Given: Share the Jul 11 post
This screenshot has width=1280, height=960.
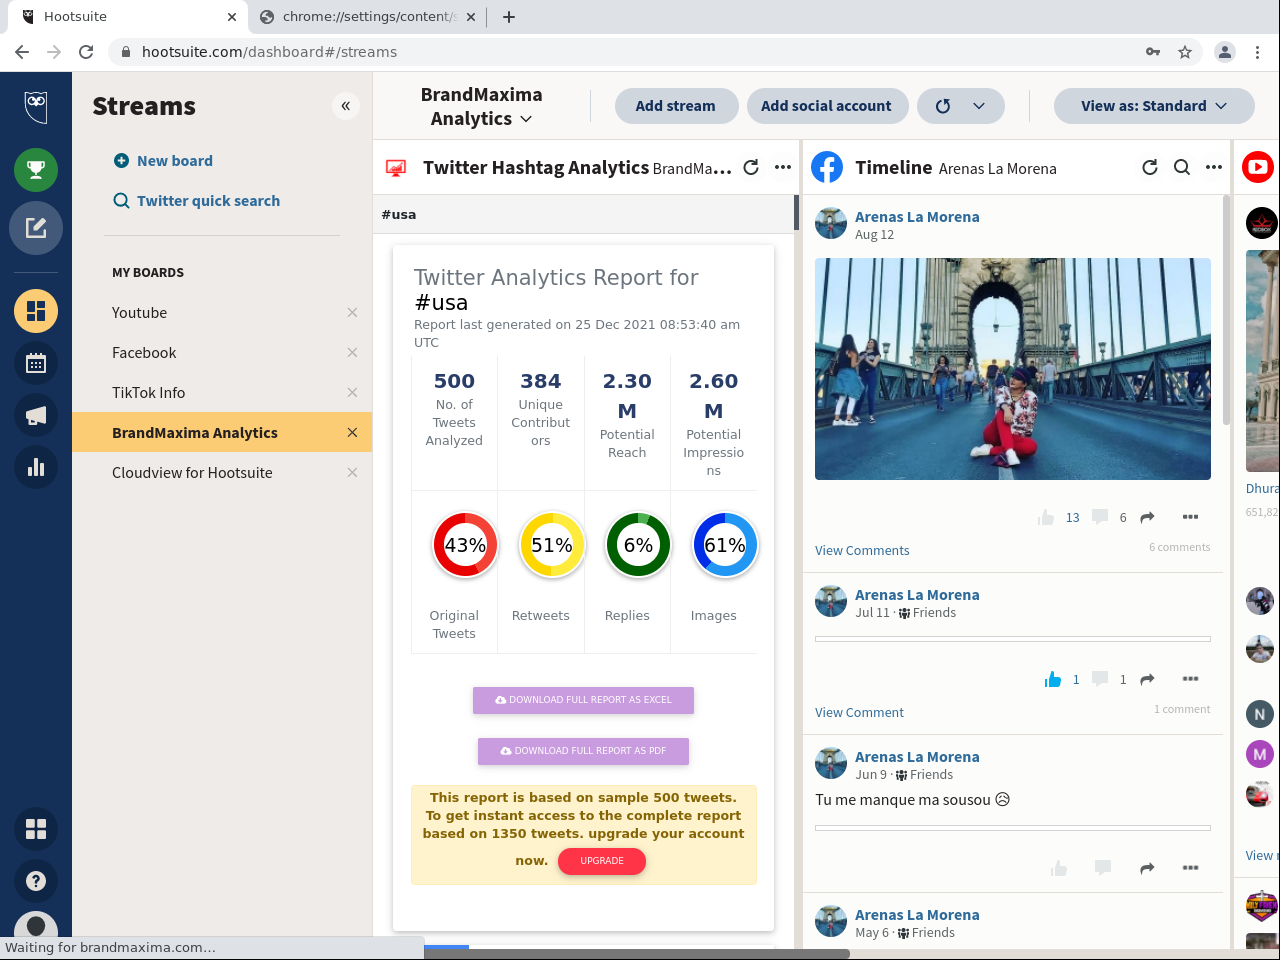Looking at the screenshot, I should tap(1147, 679).
